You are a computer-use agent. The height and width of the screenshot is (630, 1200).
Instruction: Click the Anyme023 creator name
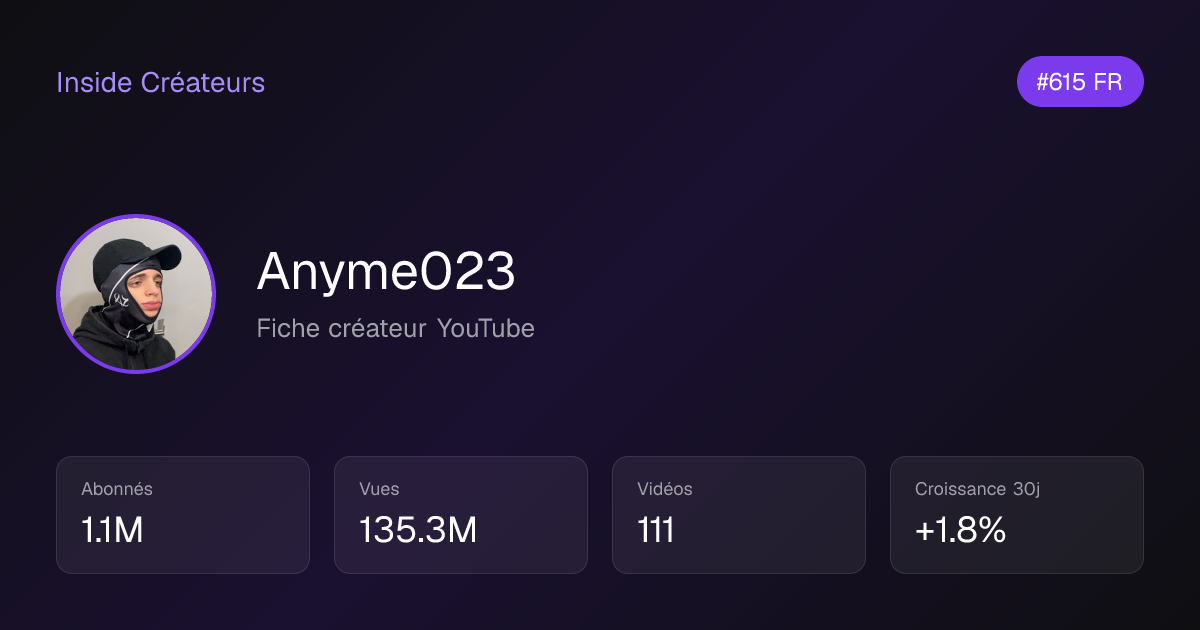[386, 271]
